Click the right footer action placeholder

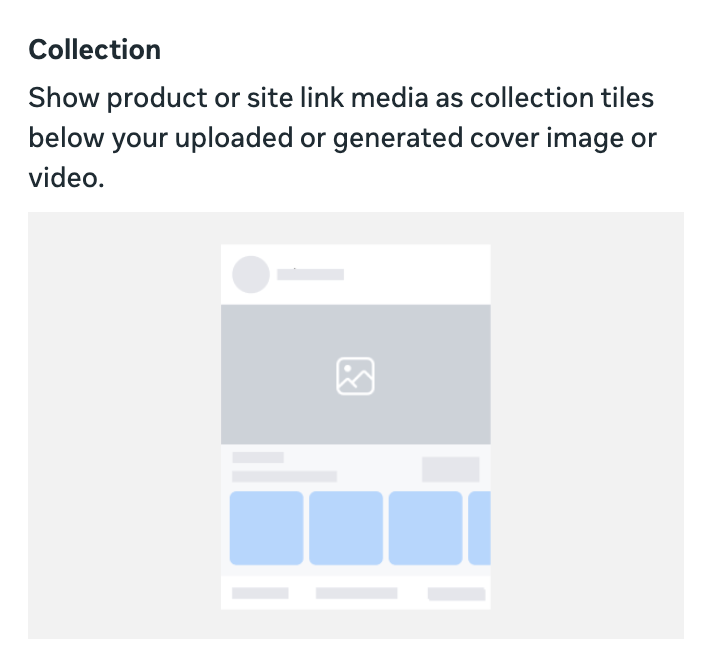click(456, 594)
